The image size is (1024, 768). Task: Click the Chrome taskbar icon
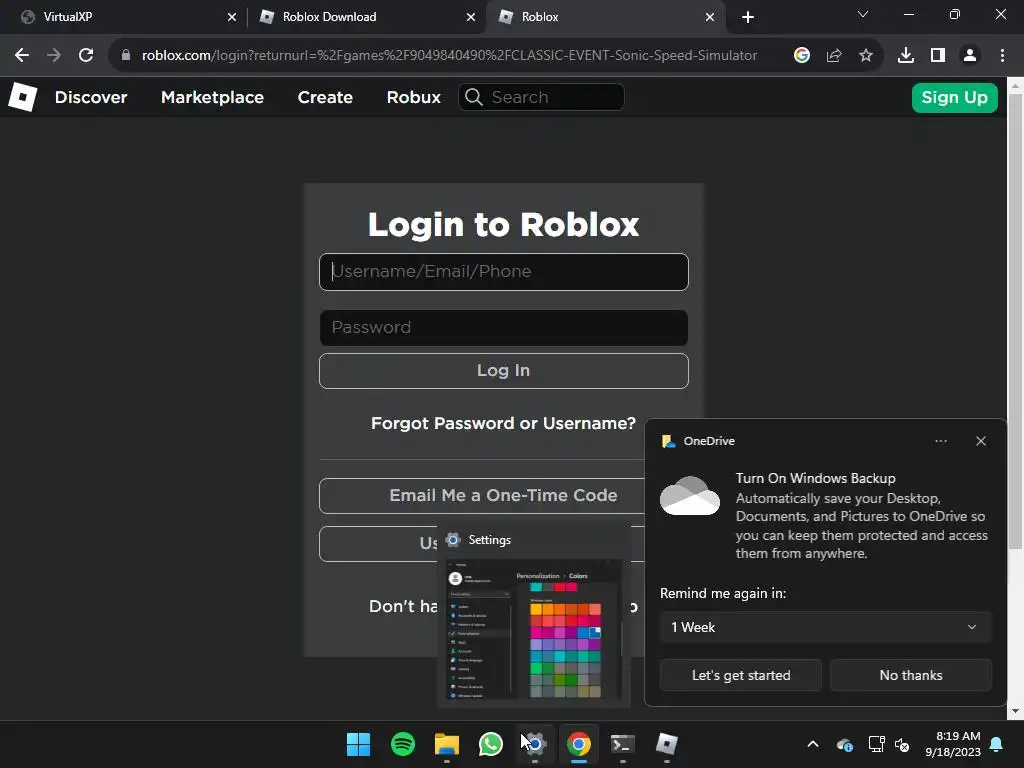(x=579, y=744)
